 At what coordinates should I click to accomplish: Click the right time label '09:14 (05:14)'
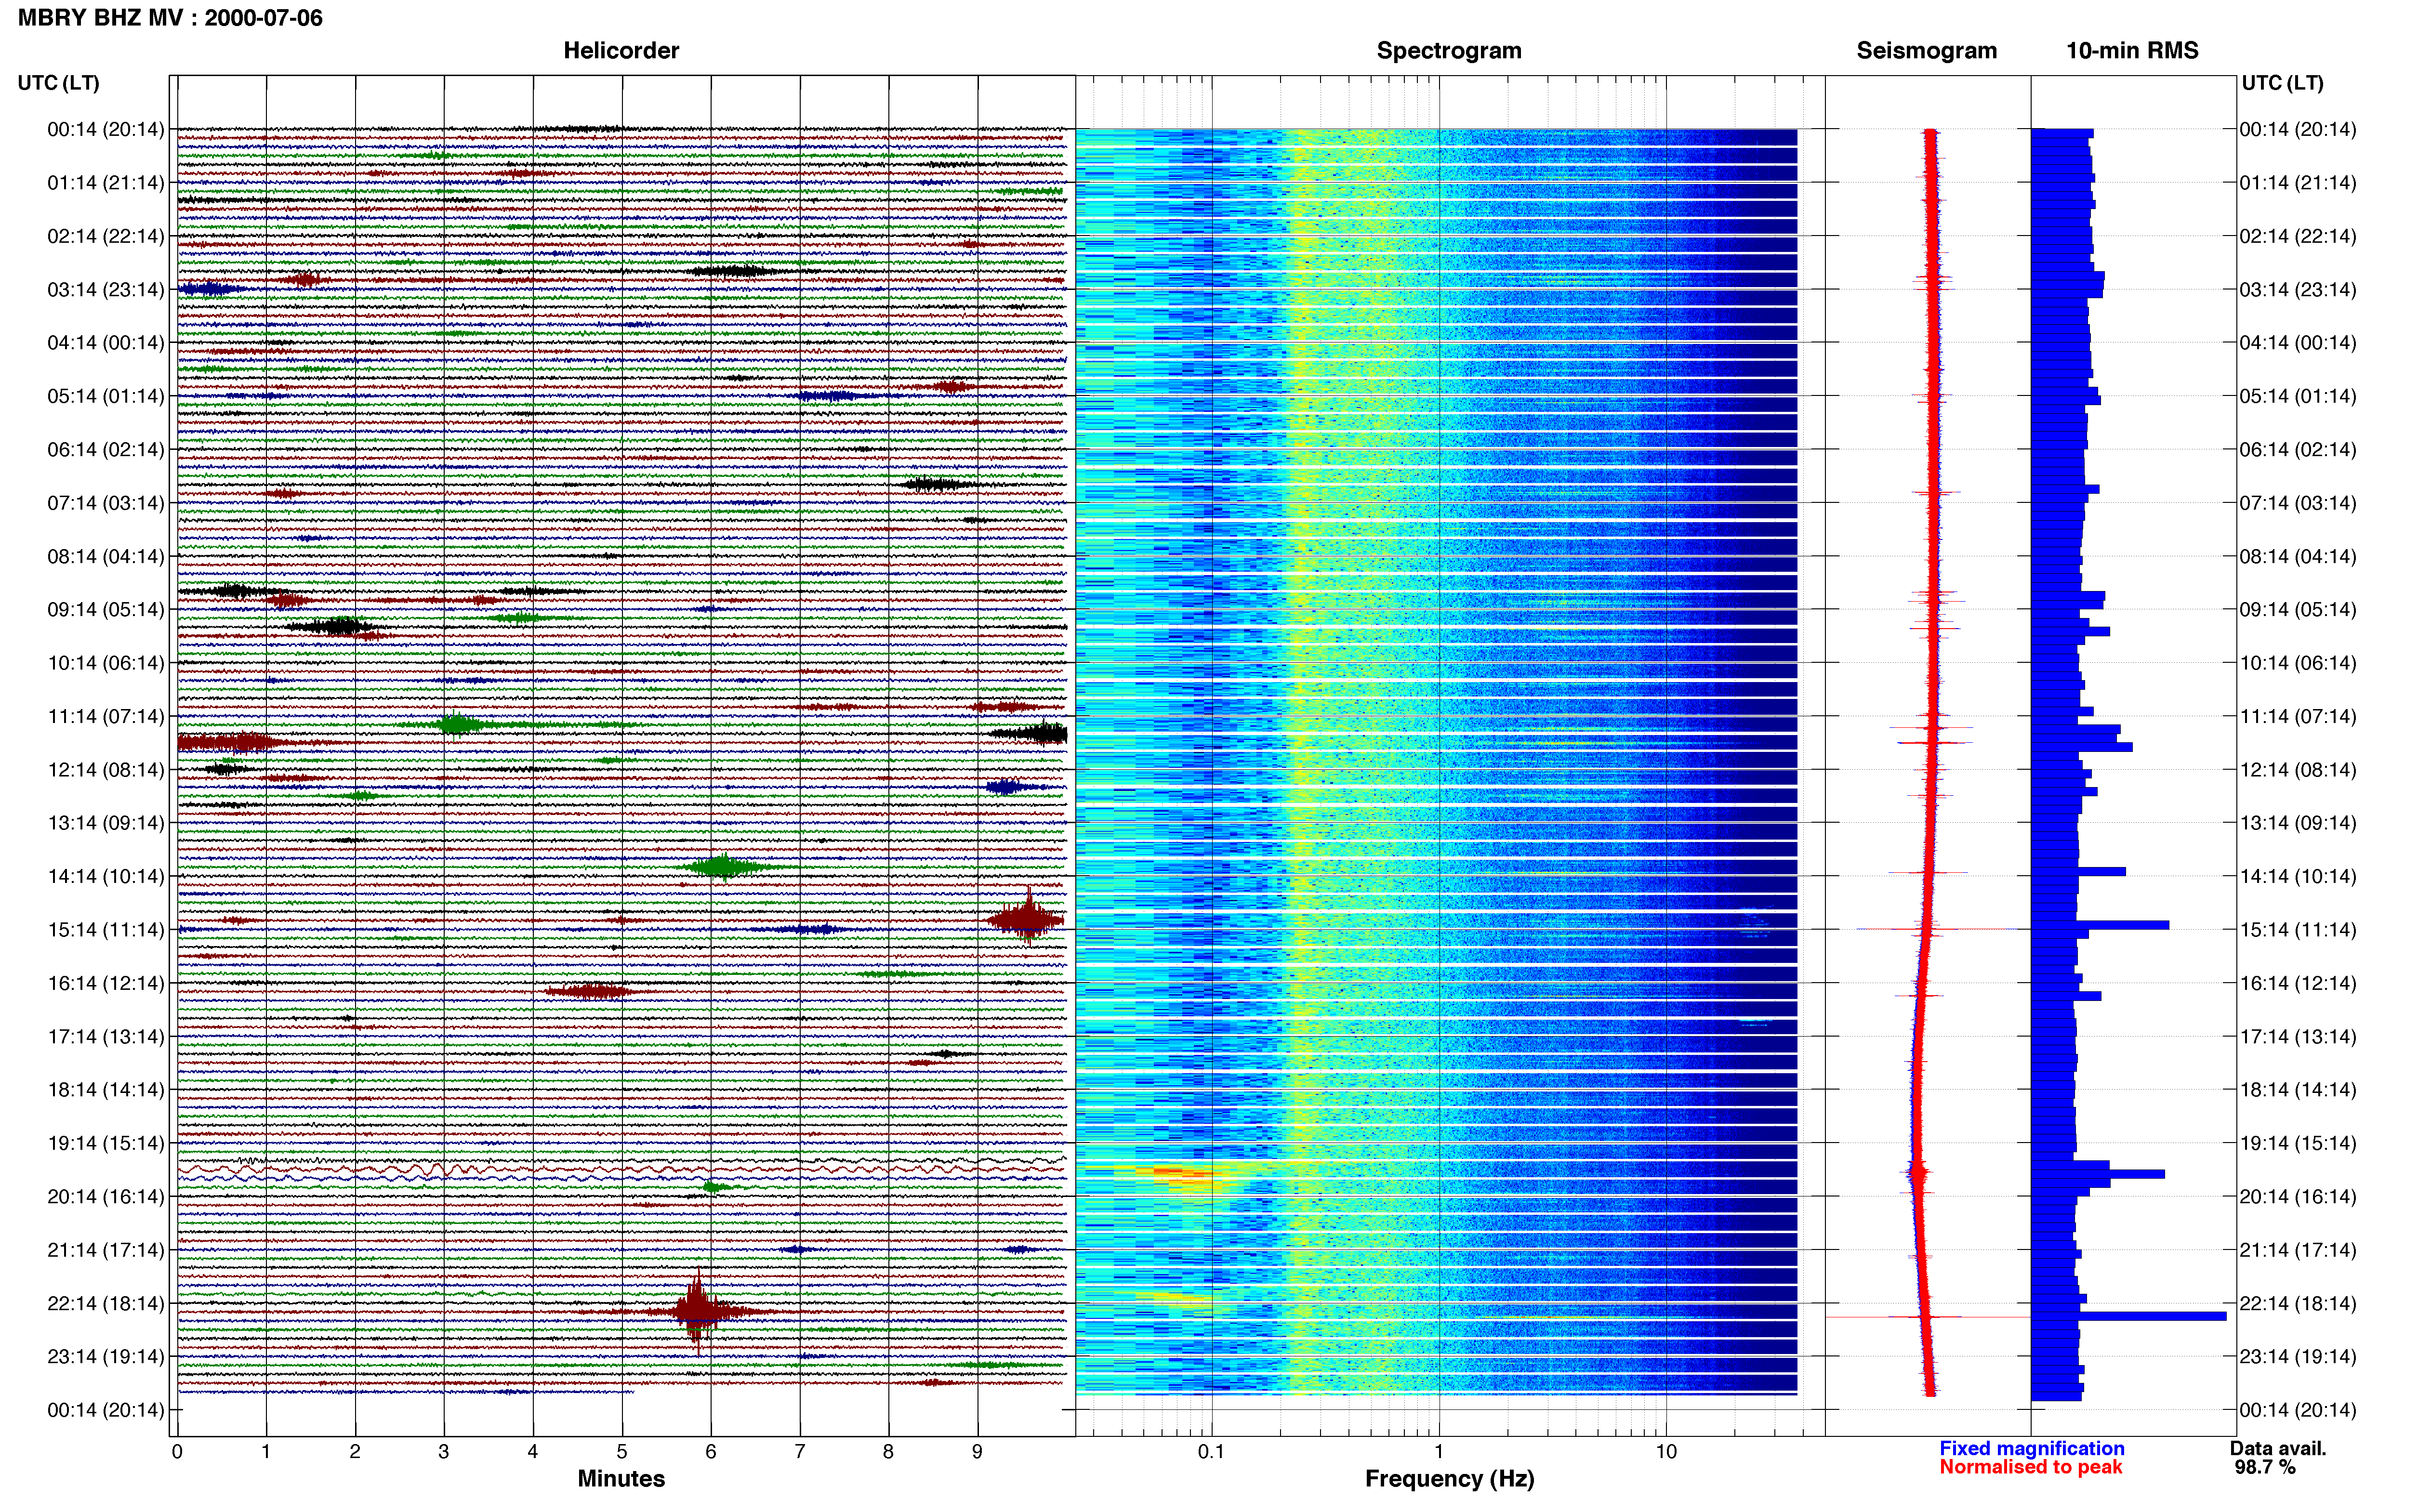pos(2297,610)
